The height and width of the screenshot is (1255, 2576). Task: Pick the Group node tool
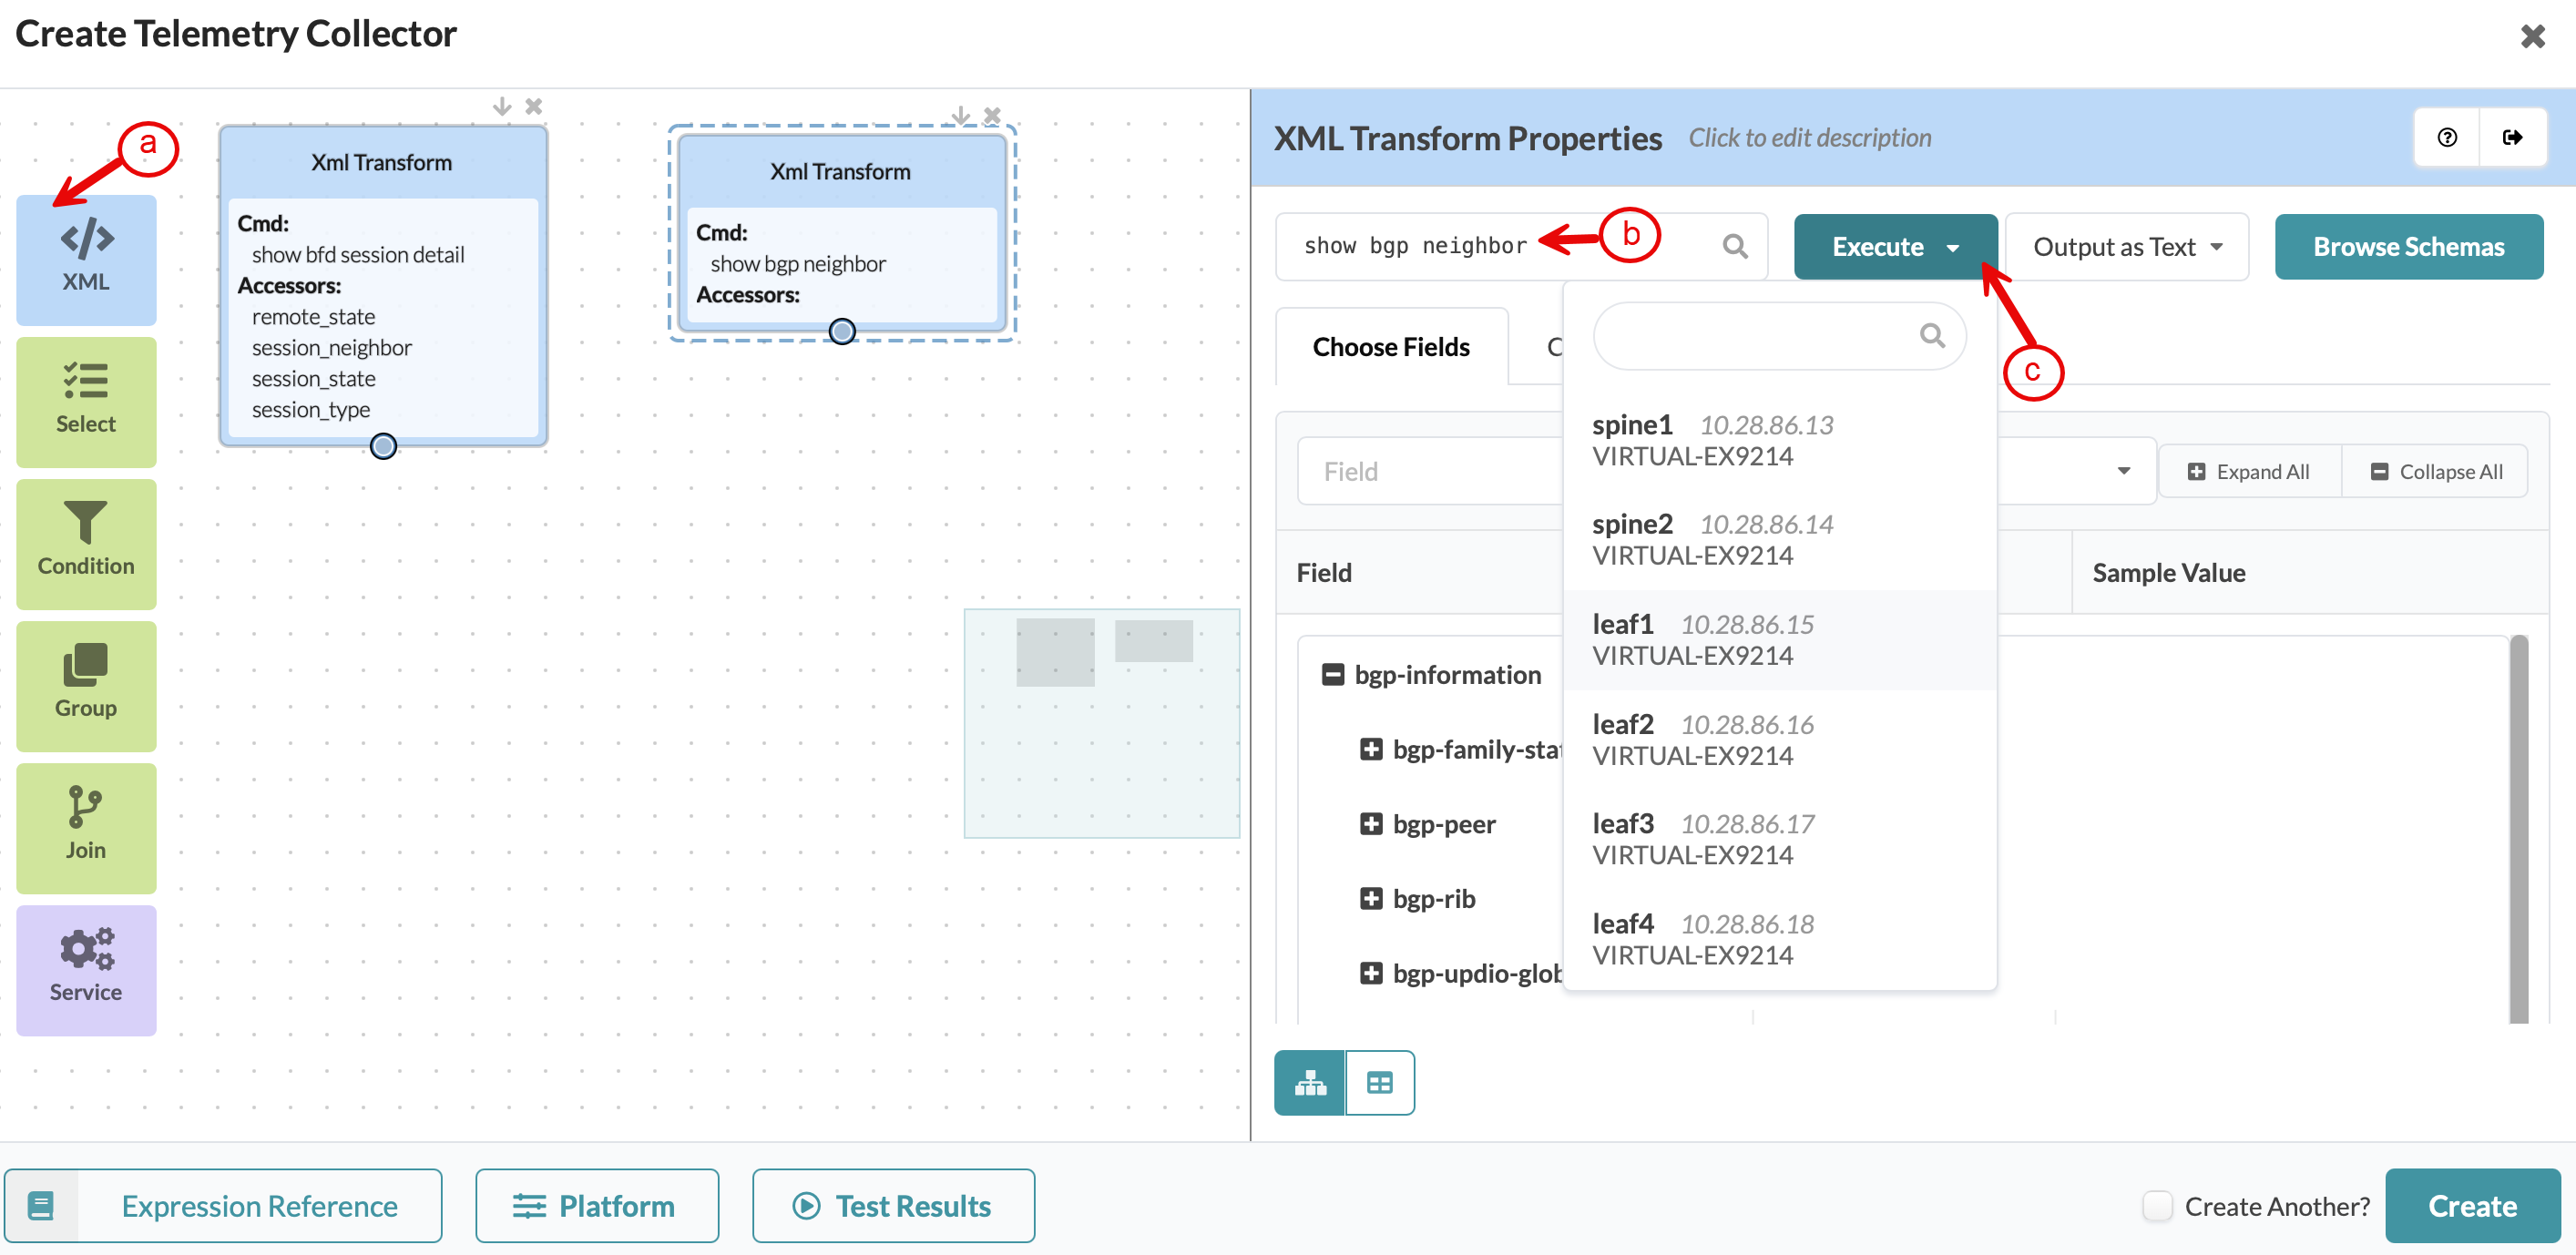[x=86, y=686]
